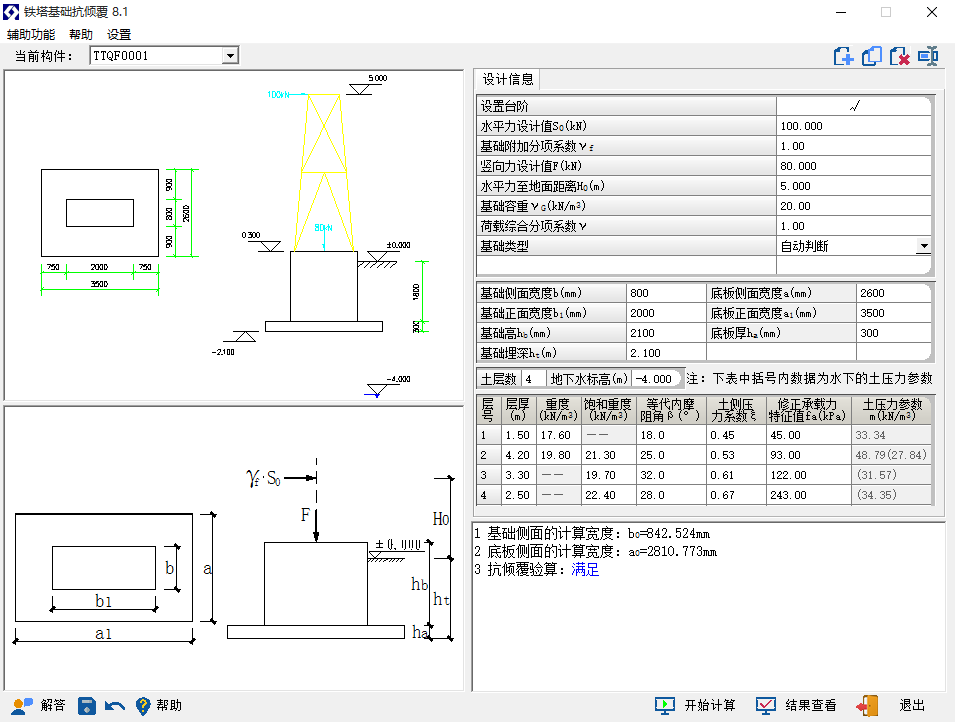Image resolution: width=955 pixels, height=722 pixels.
Task: Select layer 2 土侧压力系数 cell 0.53
Action: pyautogui.click(x=736, y=455)
